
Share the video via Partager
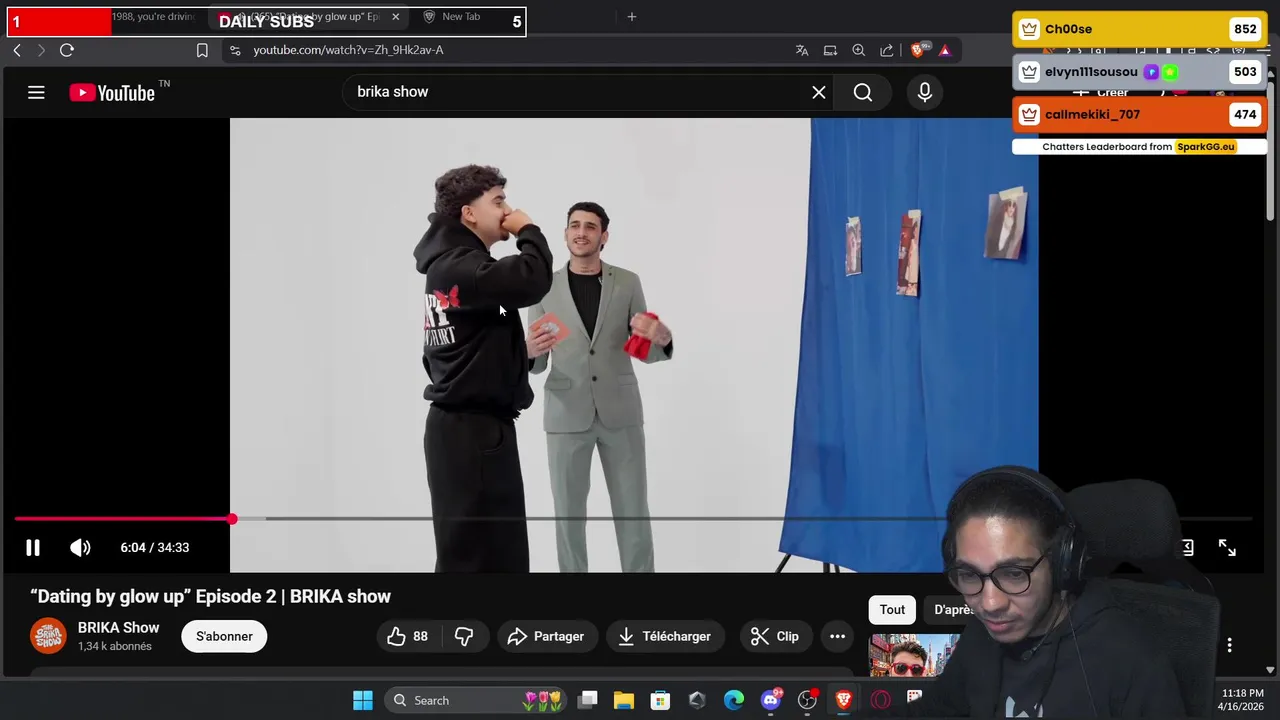(546, 636)
